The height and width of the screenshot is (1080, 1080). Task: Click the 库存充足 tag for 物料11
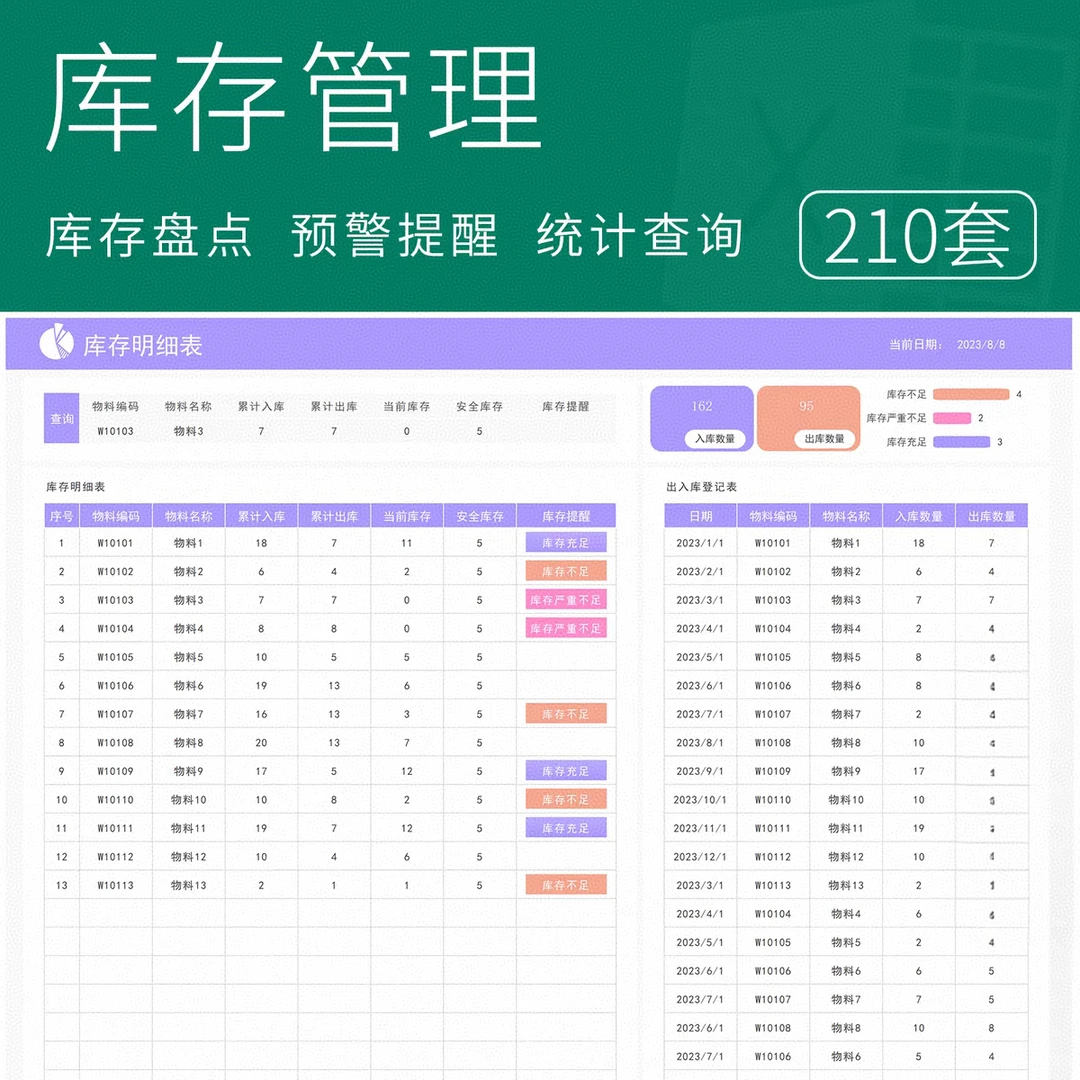[566, 828]
